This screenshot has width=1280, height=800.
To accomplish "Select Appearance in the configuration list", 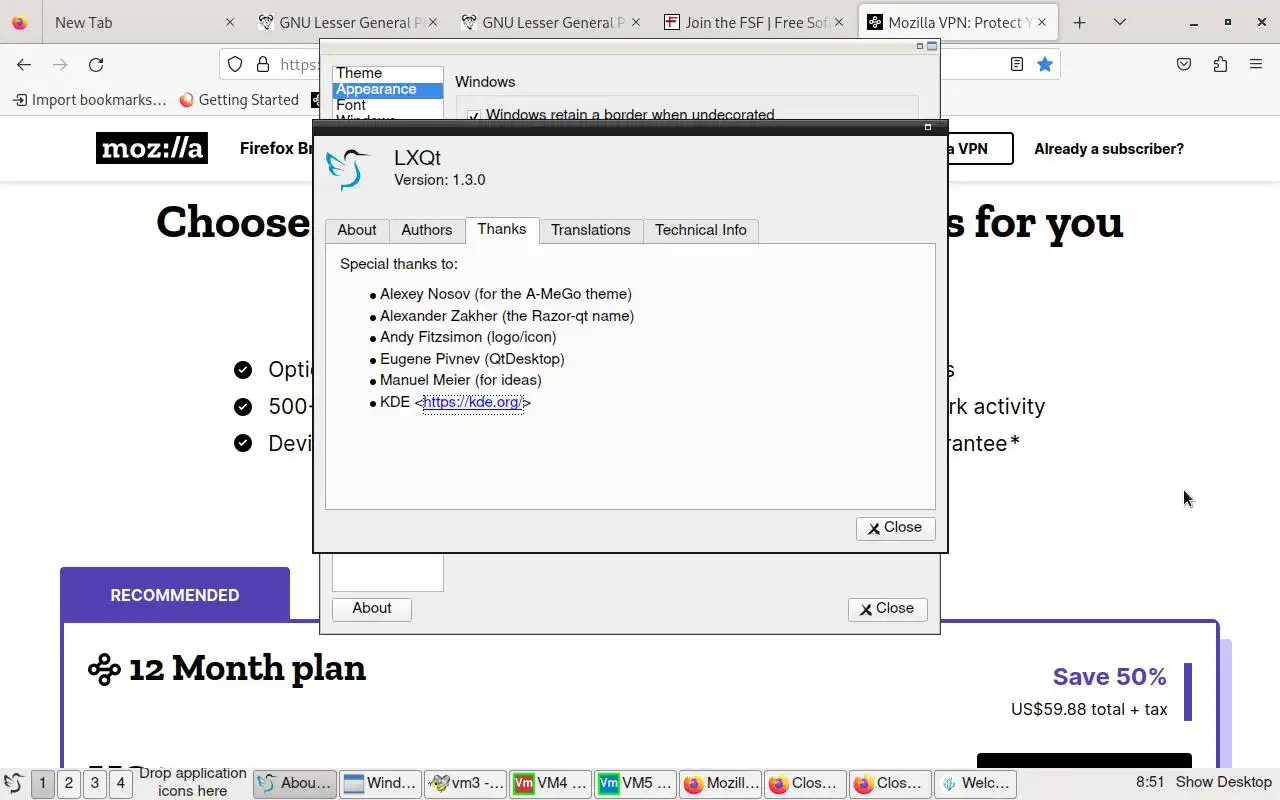I will (387, 89).
